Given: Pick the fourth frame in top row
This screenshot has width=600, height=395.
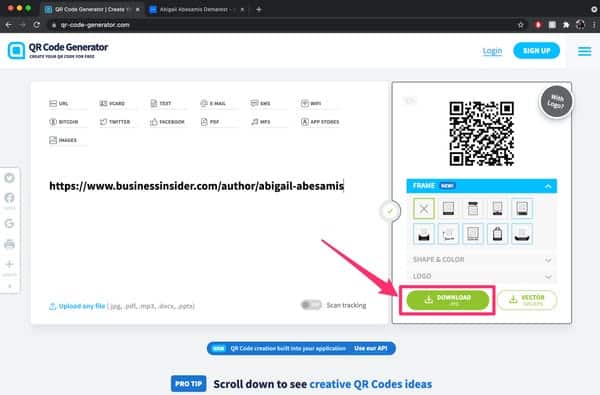Looking at the screenshot, I should coord(497,209).
